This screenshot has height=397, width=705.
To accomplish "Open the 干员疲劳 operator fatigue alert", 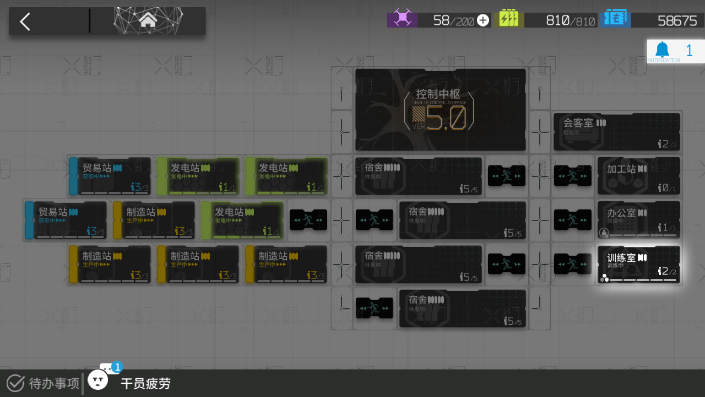I will [146, 384].
